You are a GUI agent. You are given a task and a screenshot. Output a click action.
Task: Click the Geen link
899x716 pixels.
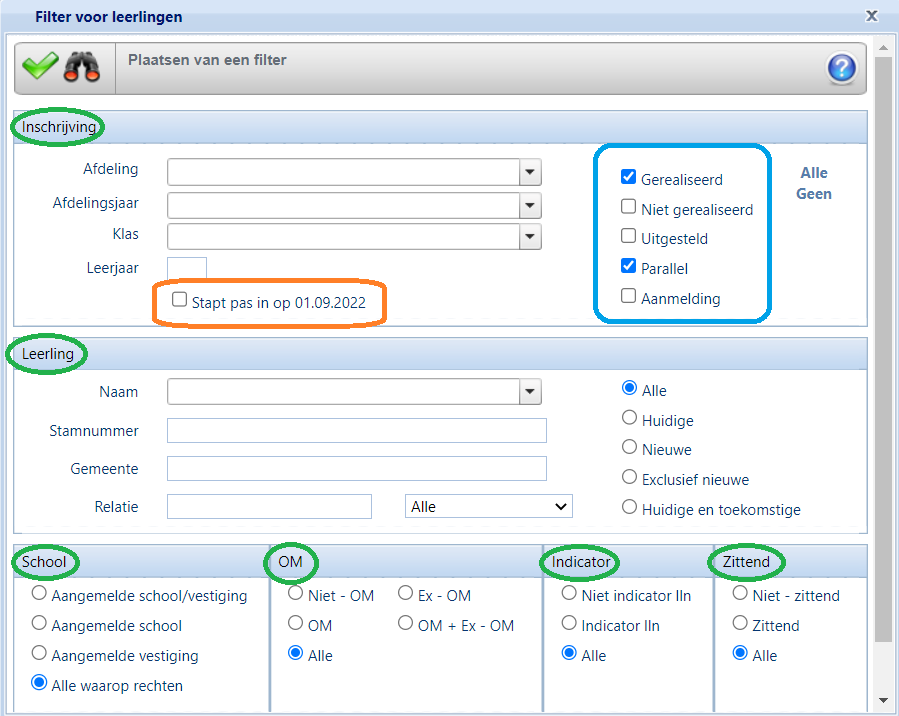pos(814,194)
